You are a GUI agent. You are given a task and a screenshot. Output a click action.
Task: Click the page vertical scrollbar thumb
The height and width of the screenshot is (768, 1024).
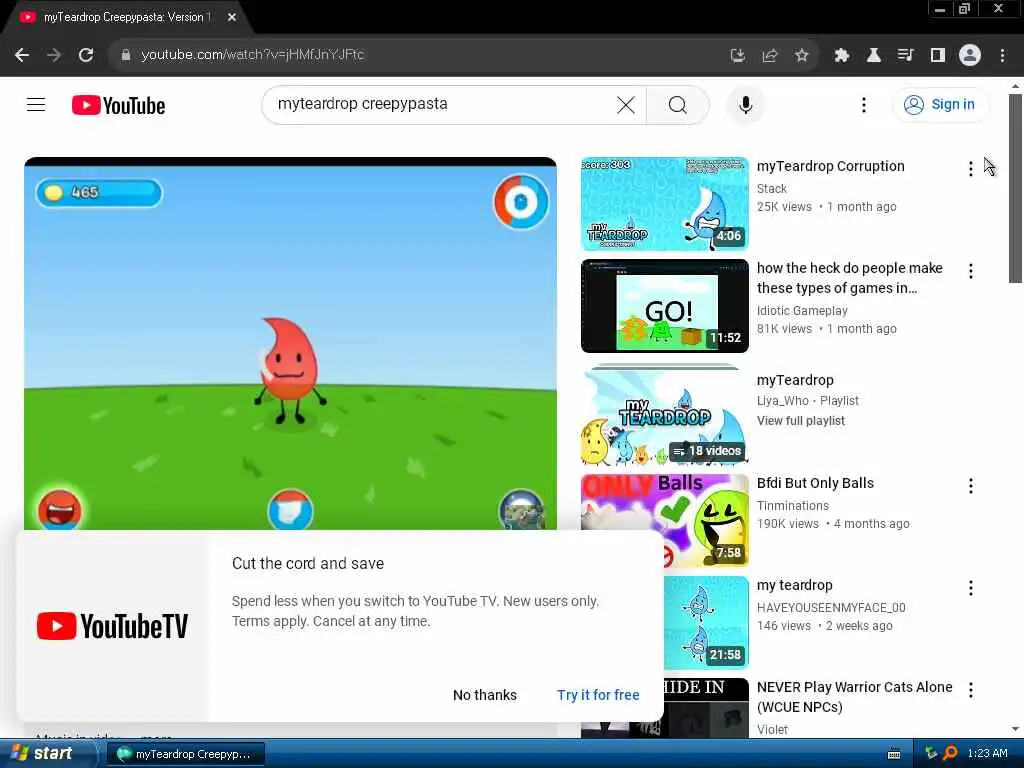click(x=1015, y=188)
